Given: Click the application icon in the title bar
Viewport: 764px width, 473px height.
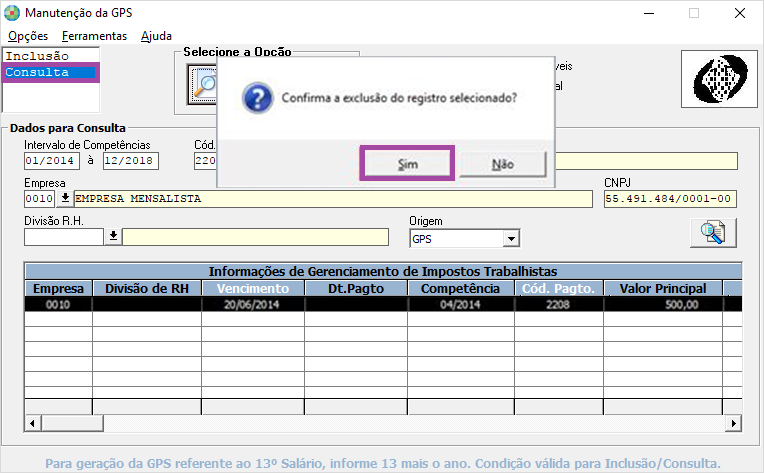Looking at the screenshot, I should coord(12,13).
